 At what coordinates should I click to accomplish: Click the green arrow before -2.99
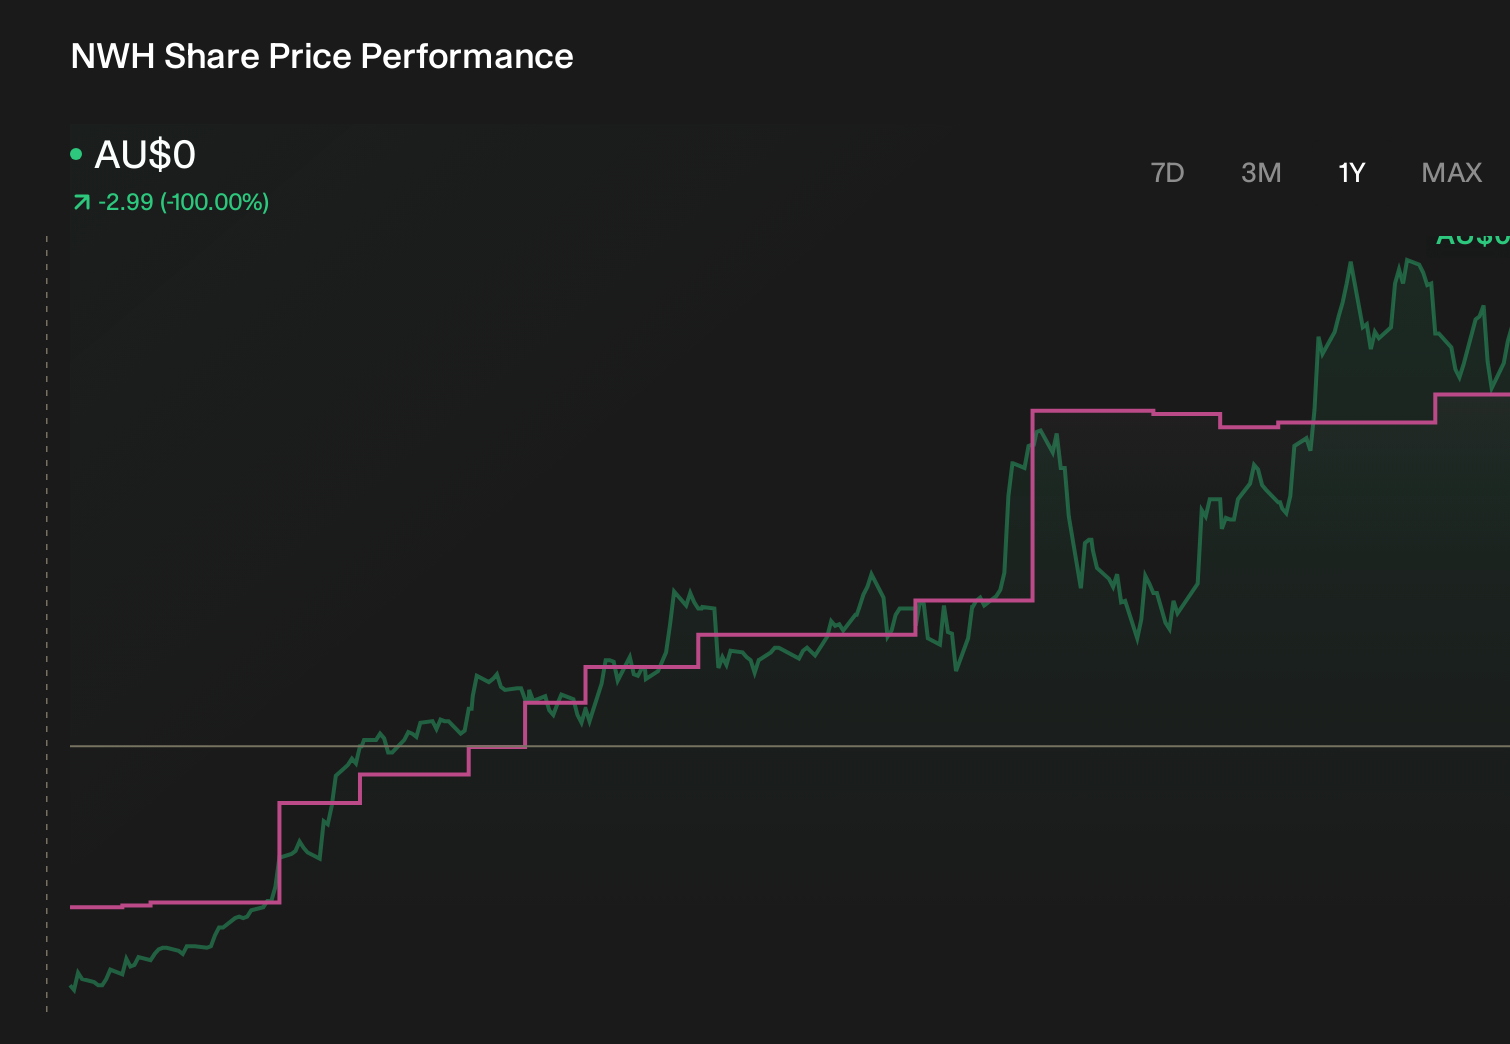[82, 203]
